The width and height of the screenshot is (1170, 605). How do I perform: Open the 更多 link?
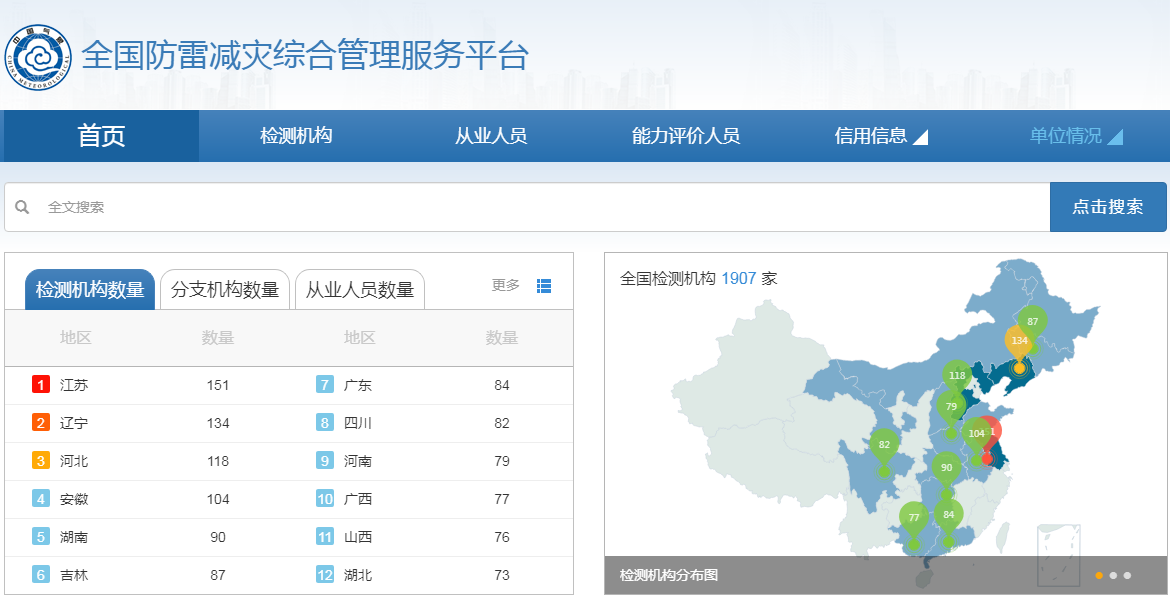505,285
